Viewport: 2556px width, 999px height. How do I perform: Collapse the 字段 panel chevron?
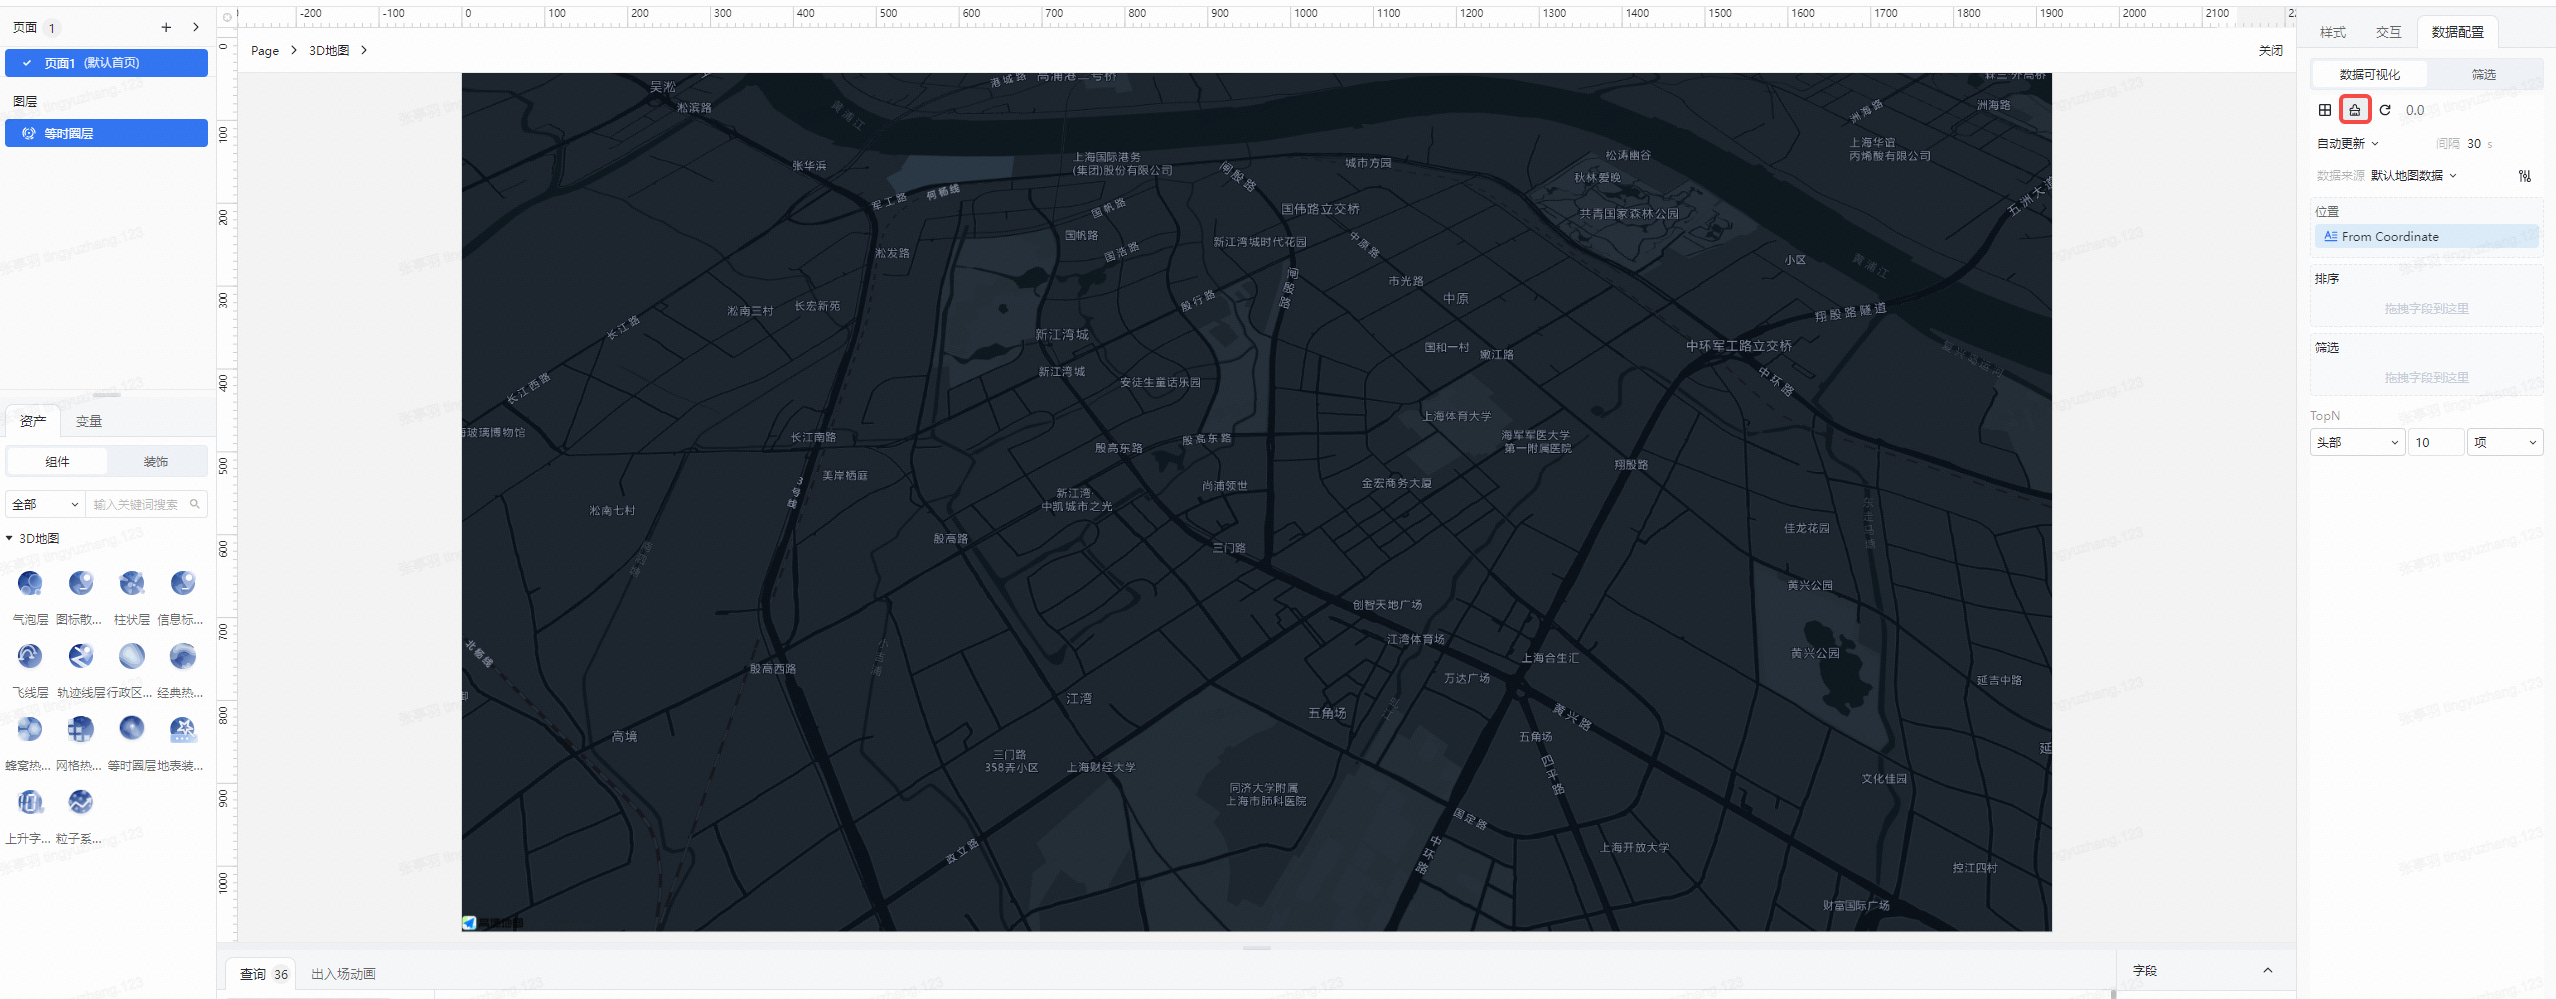coord(2268,971)
